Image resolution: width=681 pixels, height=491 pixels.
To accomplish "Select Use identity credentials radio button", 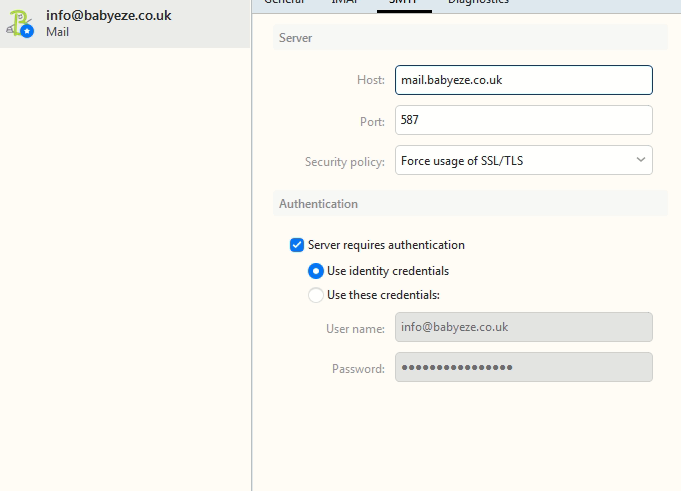I will [x=316, y=271].
